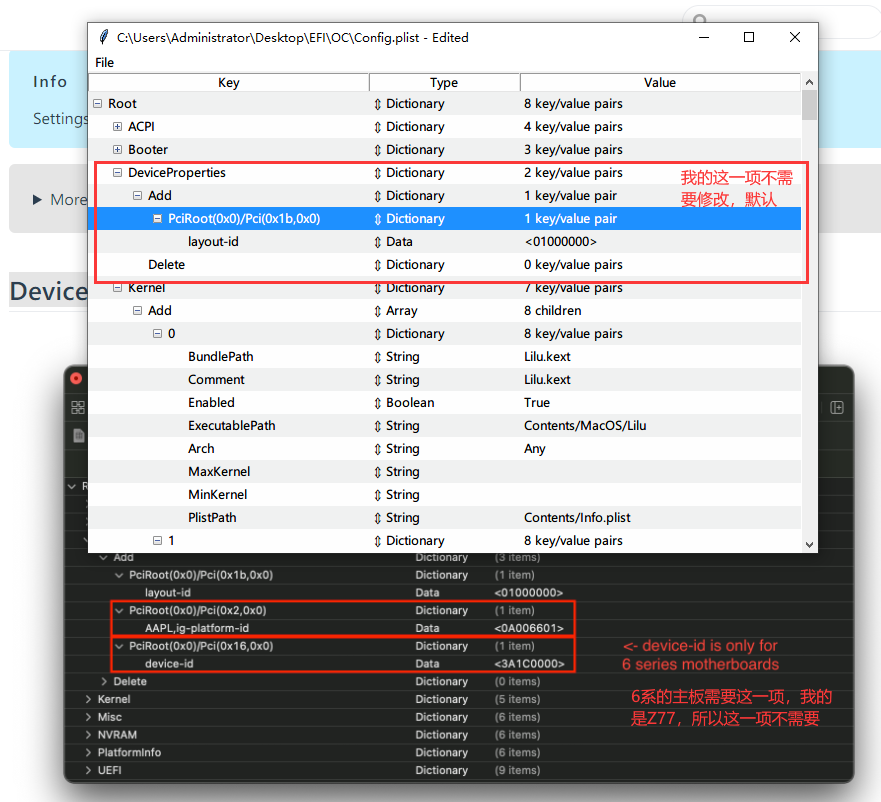The width and height of the screenshot is (881, 802).
Task: Click grid icon in dark window toolbar
Action: click(x=78, y=408)
